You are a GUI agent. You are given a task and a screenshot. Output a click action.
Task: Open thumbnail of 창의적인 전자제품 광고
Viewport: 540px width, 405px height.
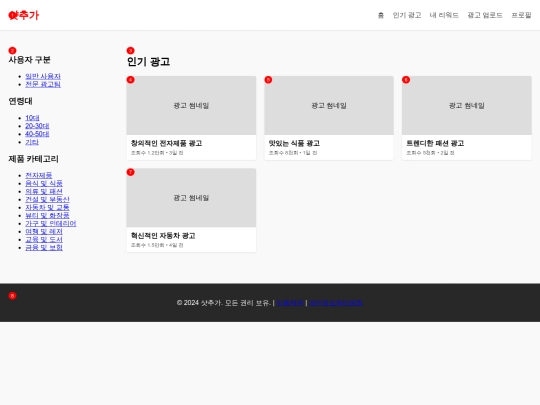pos(191,105)
